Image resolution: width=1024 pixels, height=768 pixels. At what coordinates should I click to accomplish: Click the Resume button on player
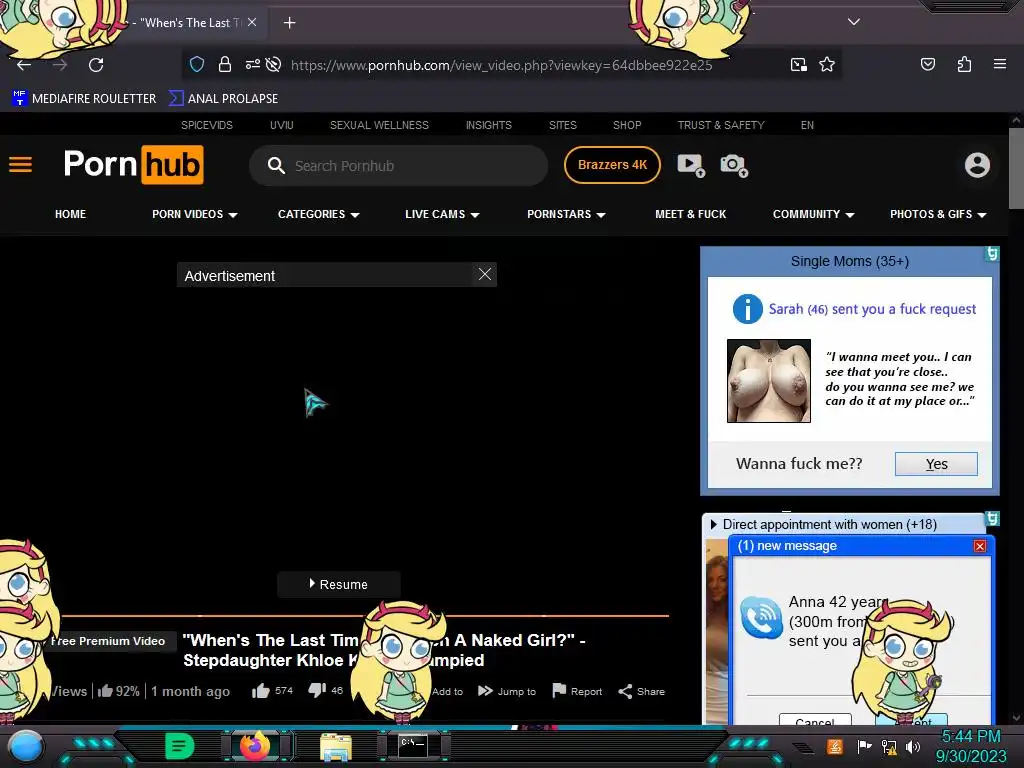(x=338, y=584)
